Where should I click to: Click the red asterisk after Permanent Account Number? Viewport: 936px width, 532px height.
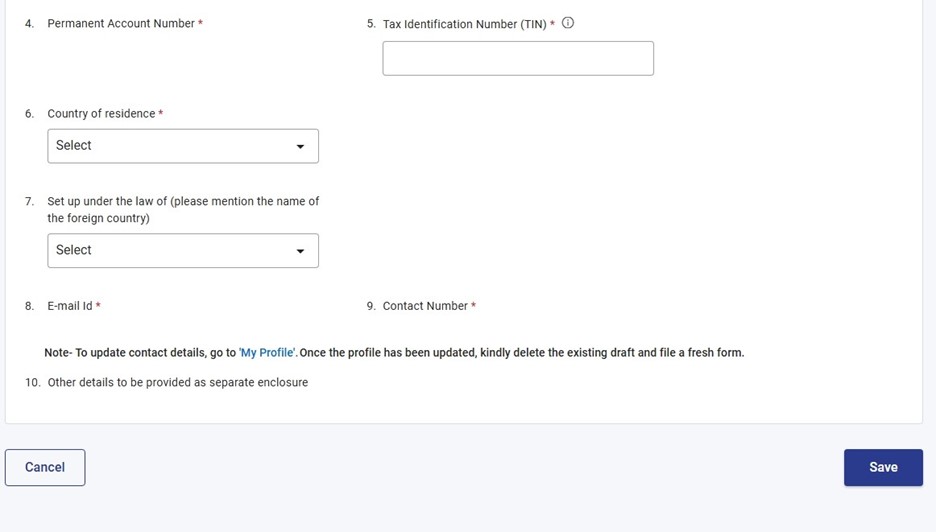pyautogui.click(x=200, y=23)
